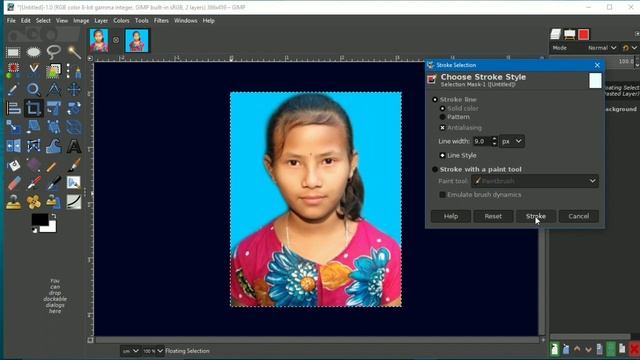Select the Color Picker tool
Image resolution: width=640 pixels, height=360 pixels.
coord(13,89)
